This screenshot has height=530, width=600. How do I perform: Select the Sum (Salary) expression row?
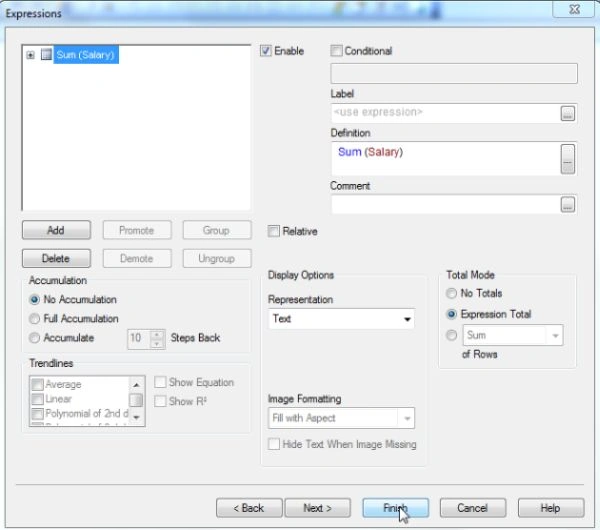pos(86,55)
